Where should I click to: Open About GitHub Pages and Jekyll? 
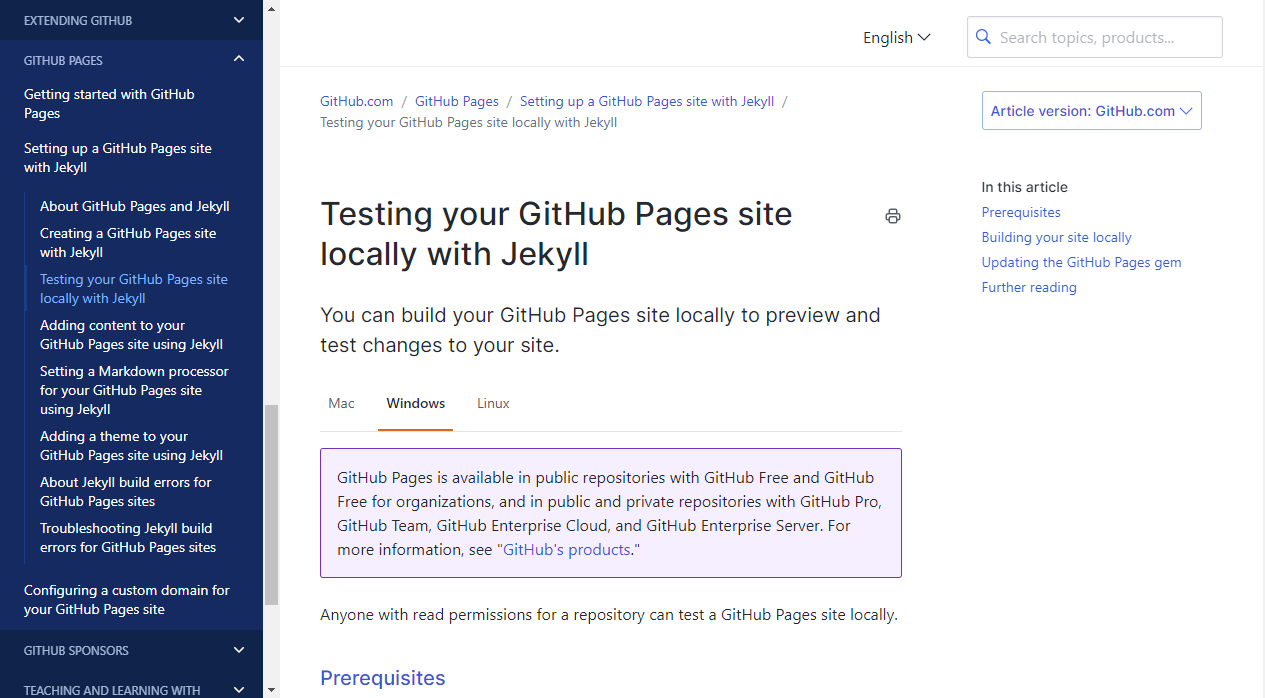point(135,206)
